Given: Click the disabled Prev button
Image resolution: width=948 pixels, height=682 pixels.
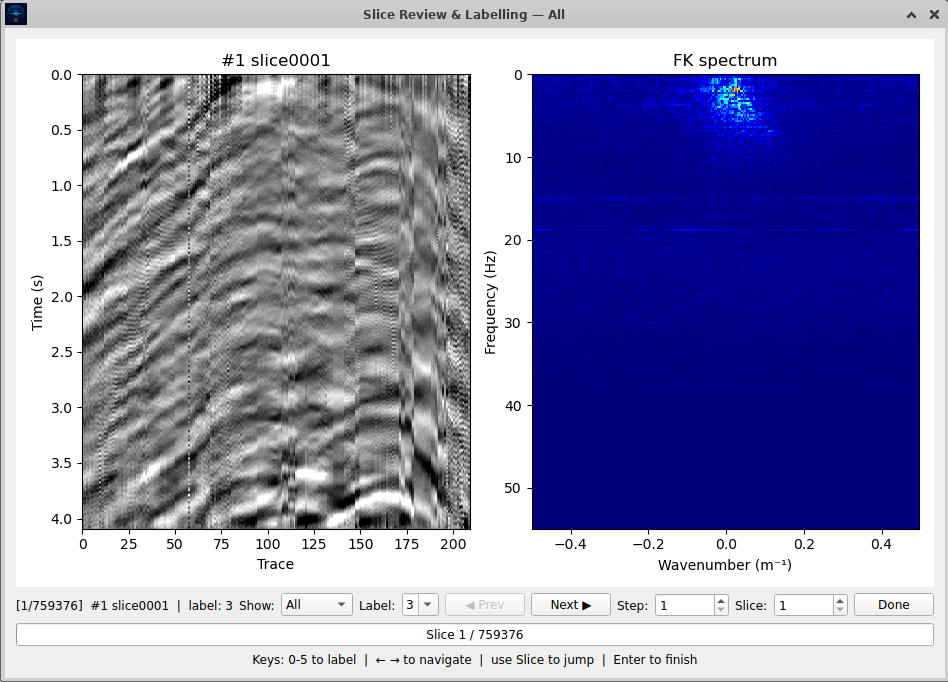Looking at the screenshot, I should (x=485, y=605).
